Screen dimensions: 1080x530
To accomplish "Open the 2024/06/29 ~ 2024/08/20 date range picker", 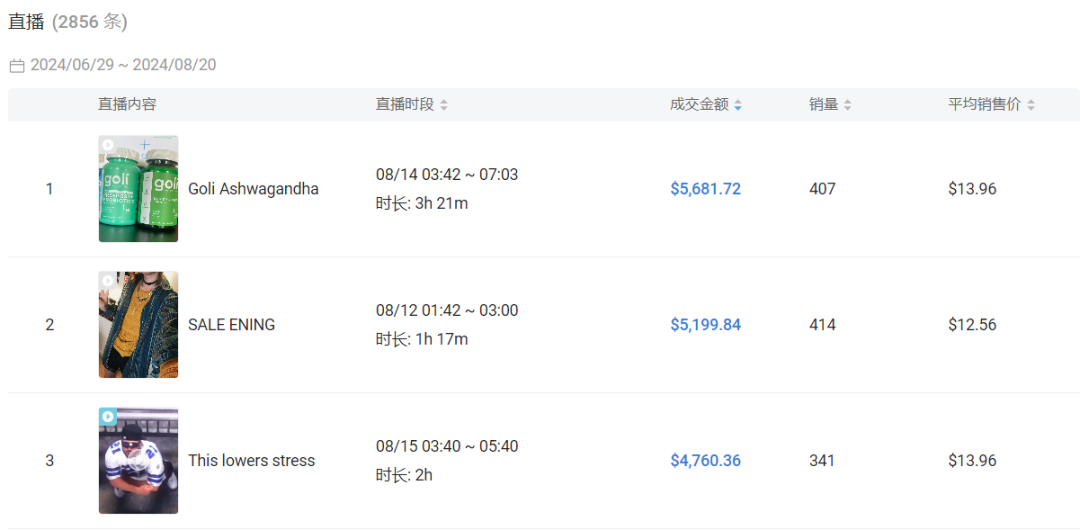I will pos(123,65).
